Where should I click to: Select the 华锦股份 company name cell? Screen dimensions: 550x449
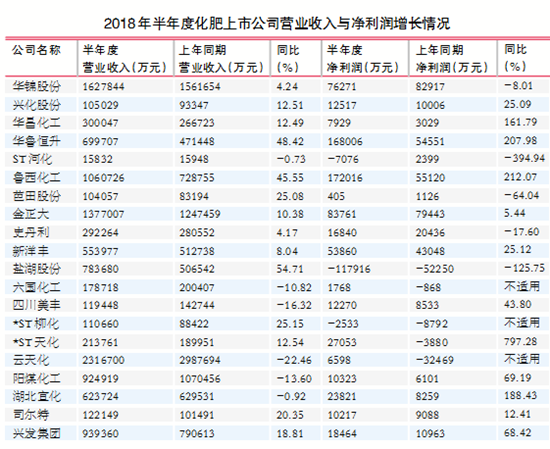click(37, 86)
